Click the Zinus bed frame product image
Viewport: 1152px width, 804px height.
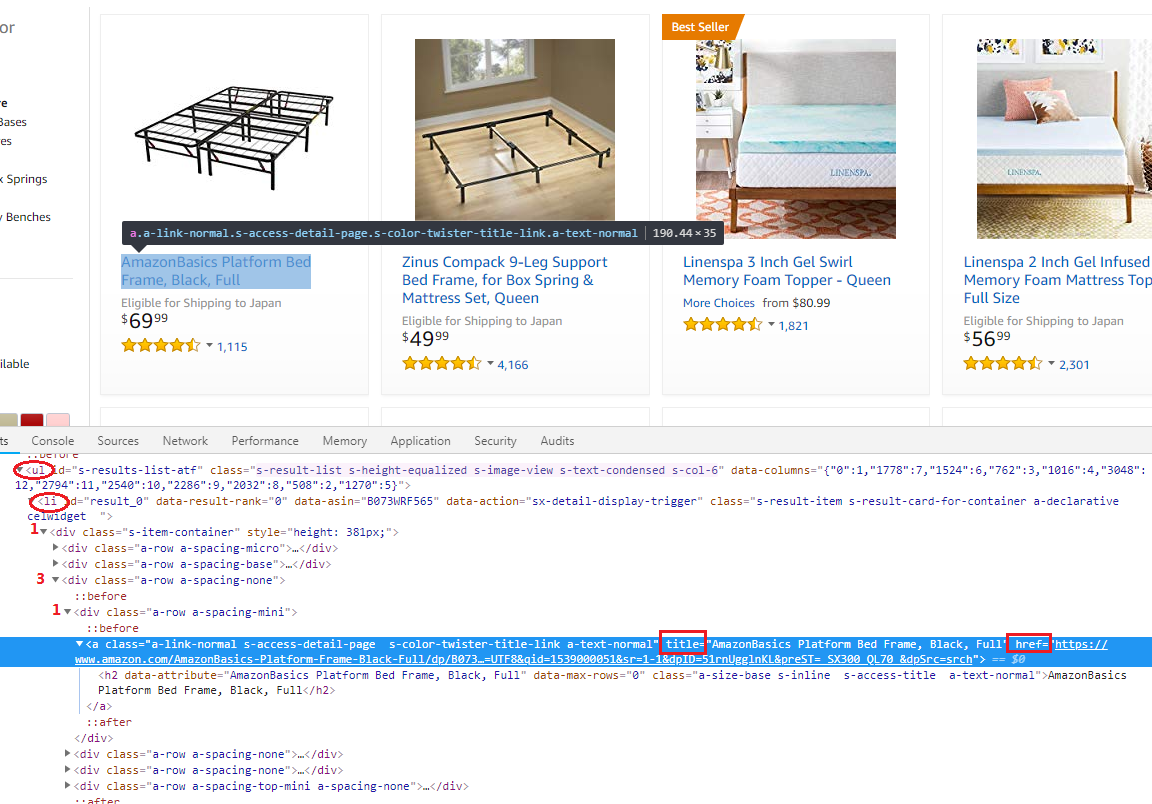(515, 129)
